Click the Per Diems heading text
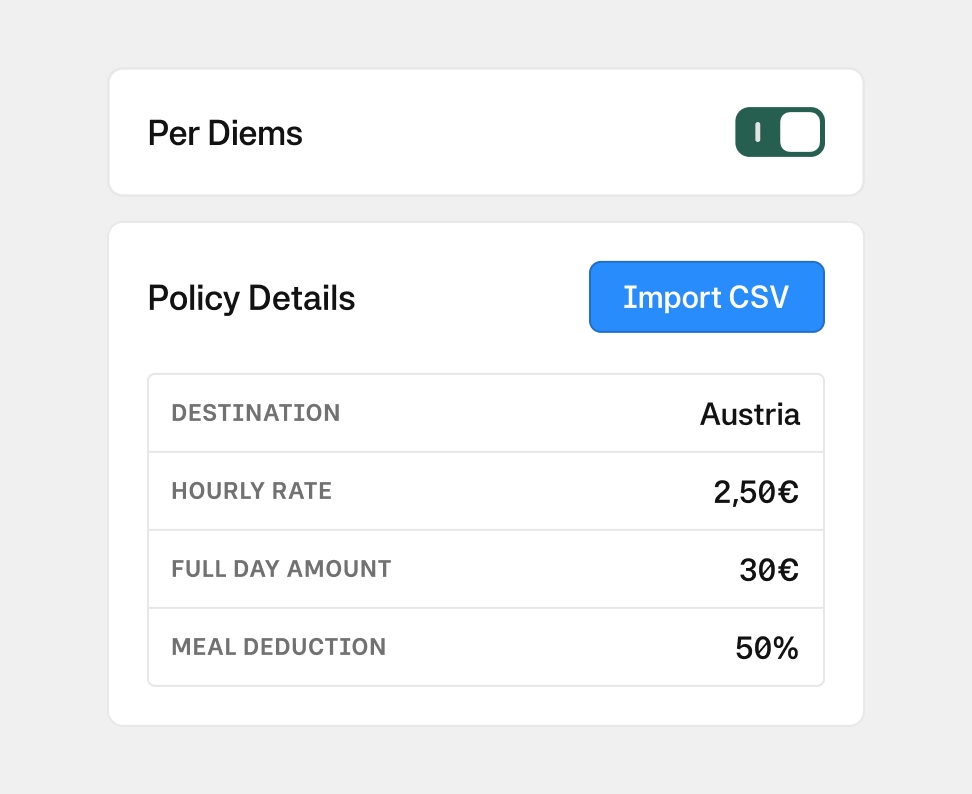 click(225, 133)
